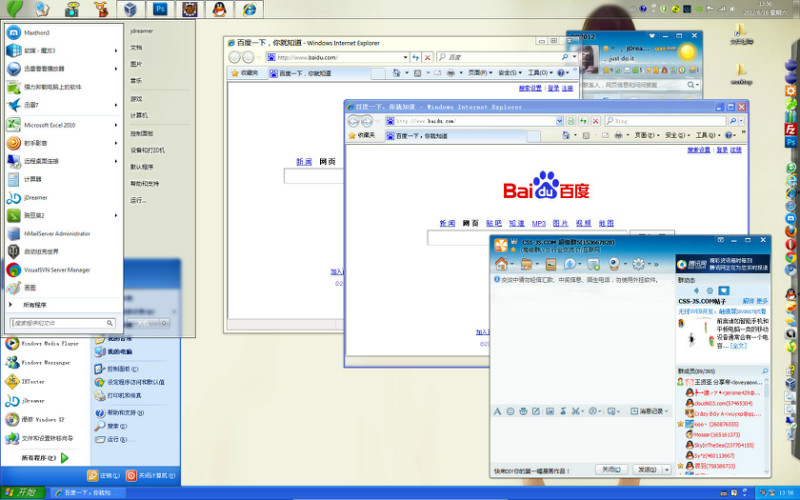Viewport: 800px width, 500px height.
Task: Click the home icon in QQ group toolbar
Action: click(x=501, y=264)
